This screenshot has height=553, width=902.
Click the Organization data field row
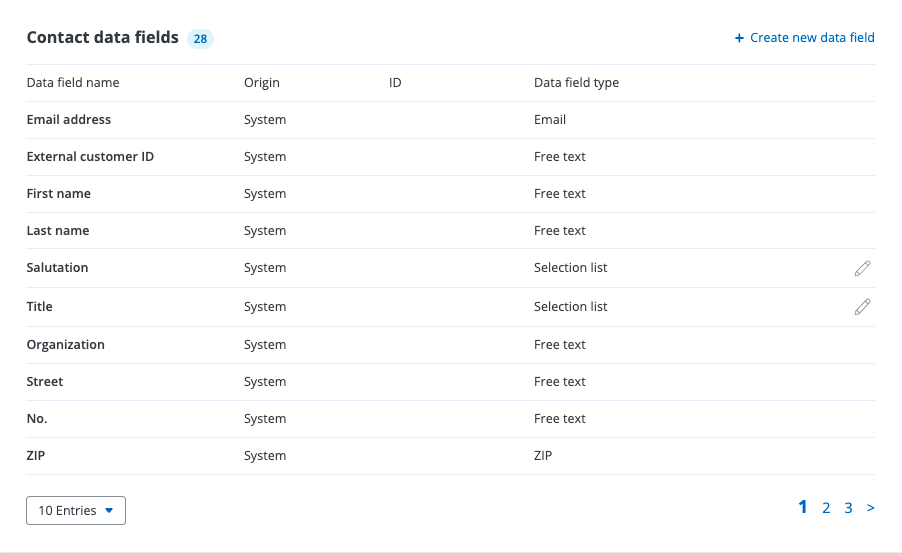point(66,345)
